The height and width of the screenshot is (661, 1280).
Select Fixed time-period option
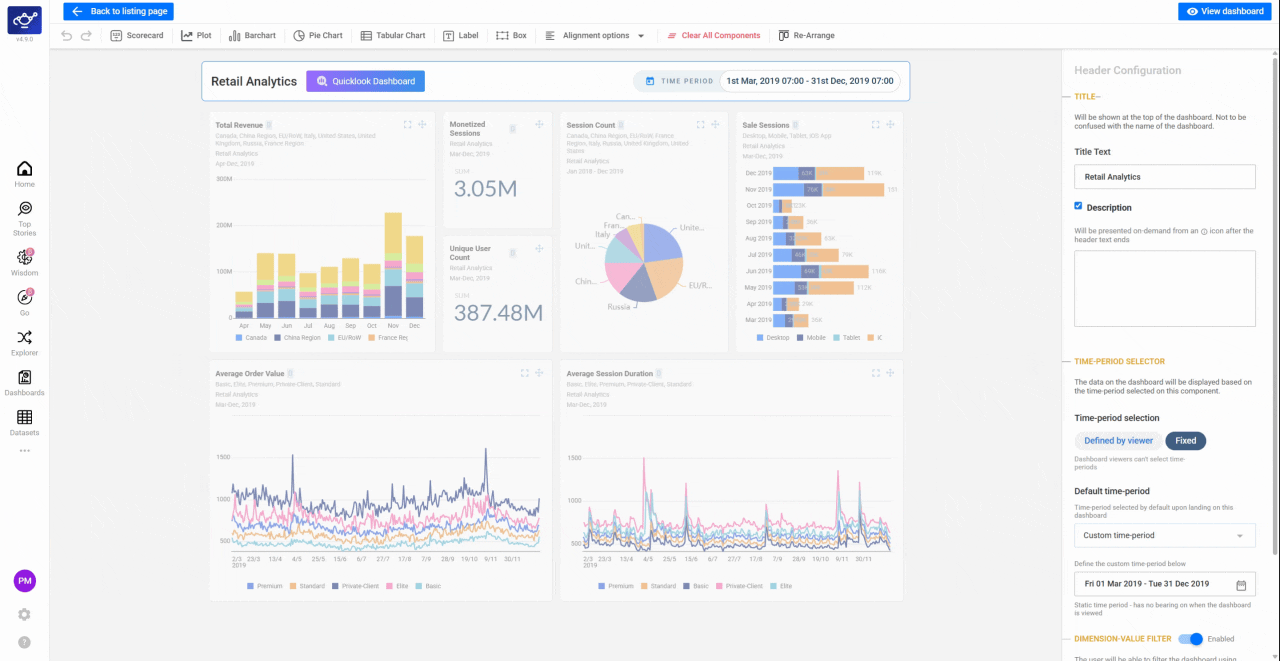(1185, 441)
